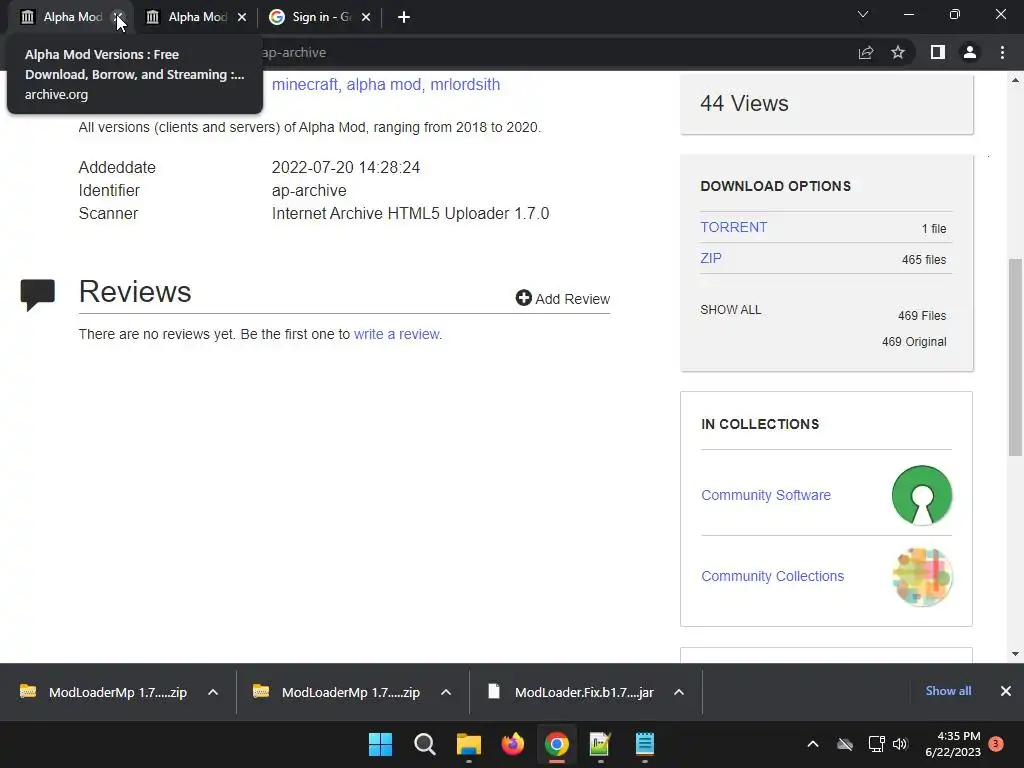Close the downloads bar
Screen dimensions: 1024x768
(x=1006, y=691)
